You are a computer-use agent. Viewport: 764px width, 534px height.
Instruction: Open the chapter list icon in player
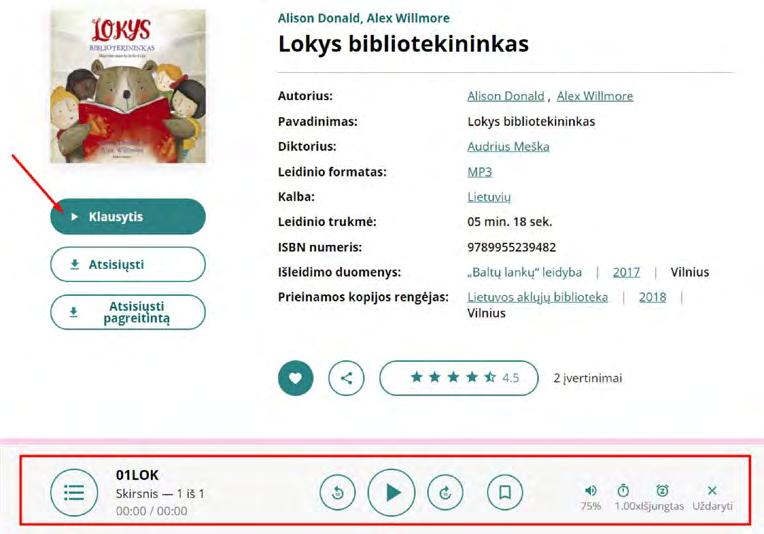(74, 493)
